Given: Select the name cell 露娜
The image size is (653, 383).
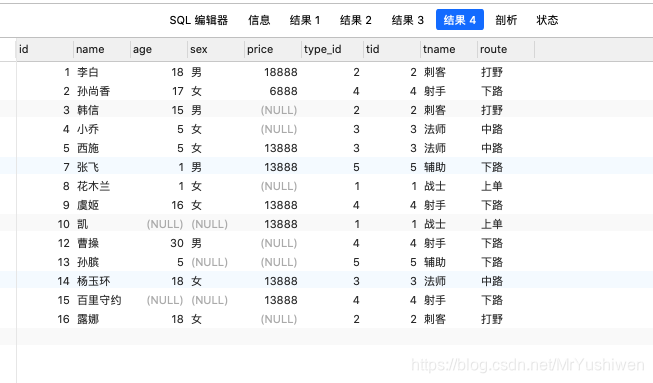Looking at the screenshot, I should click(88, 319).
